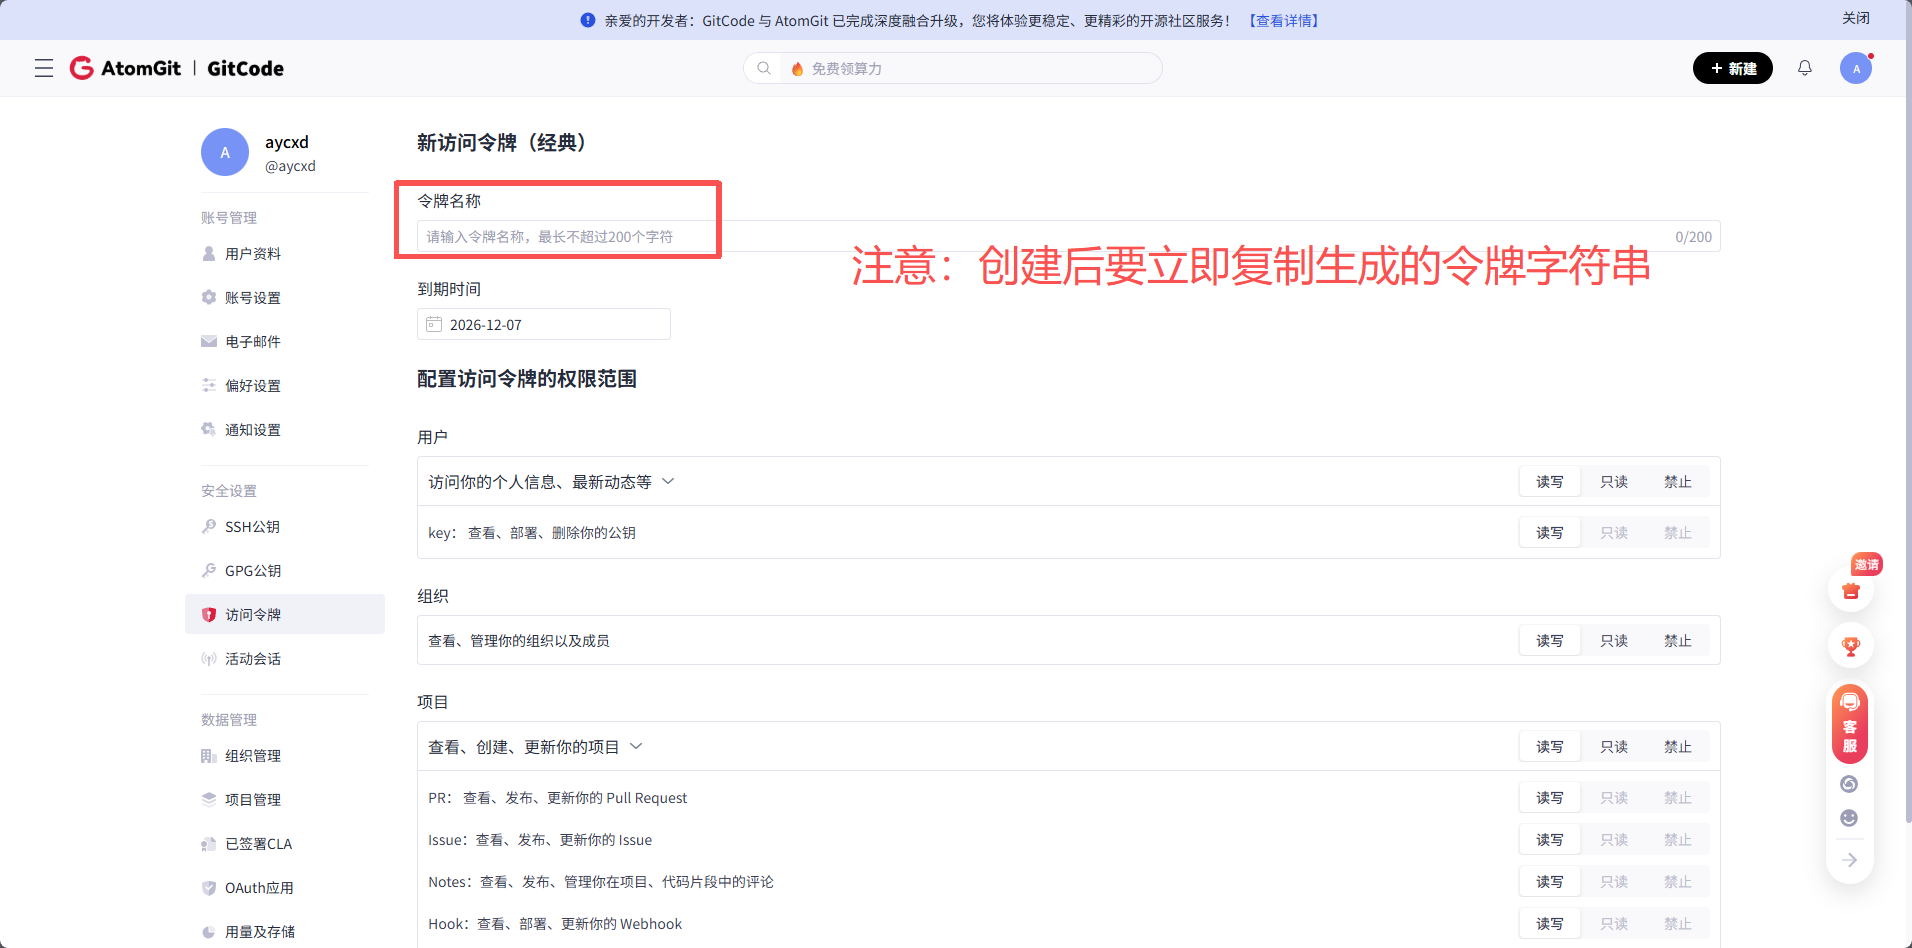The image size is (1912, 948).
Task: Open the user avatar menu in header
Action: (x=1856, y=68)
